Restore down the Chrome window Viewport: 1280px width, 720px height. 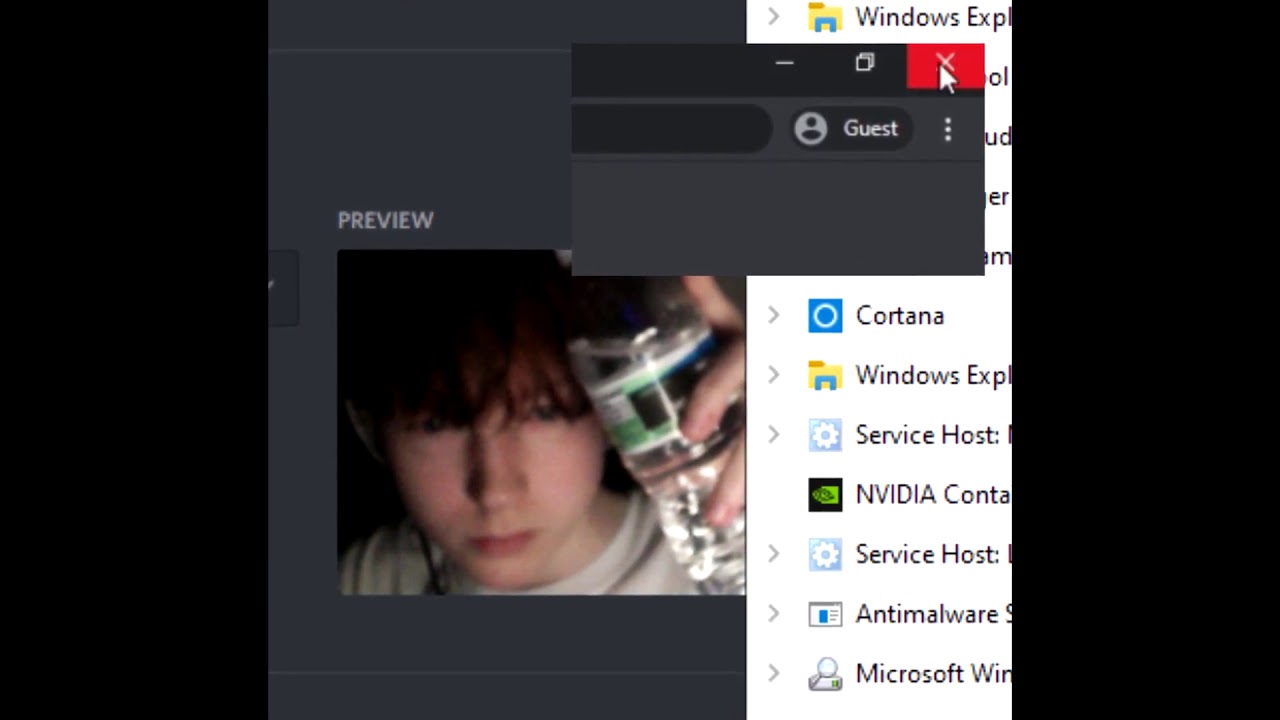865,65
